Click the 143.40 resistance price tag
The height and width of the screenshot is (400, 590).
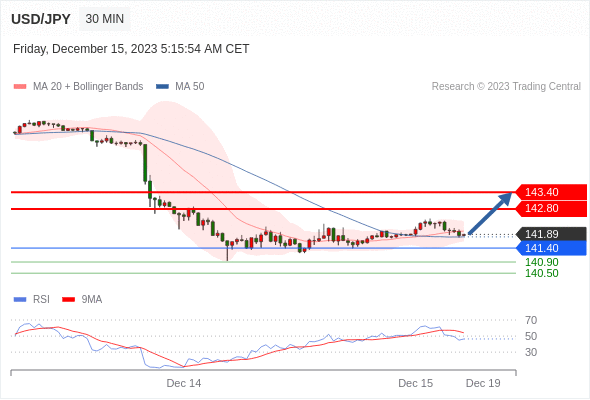[x=551, y=192]
